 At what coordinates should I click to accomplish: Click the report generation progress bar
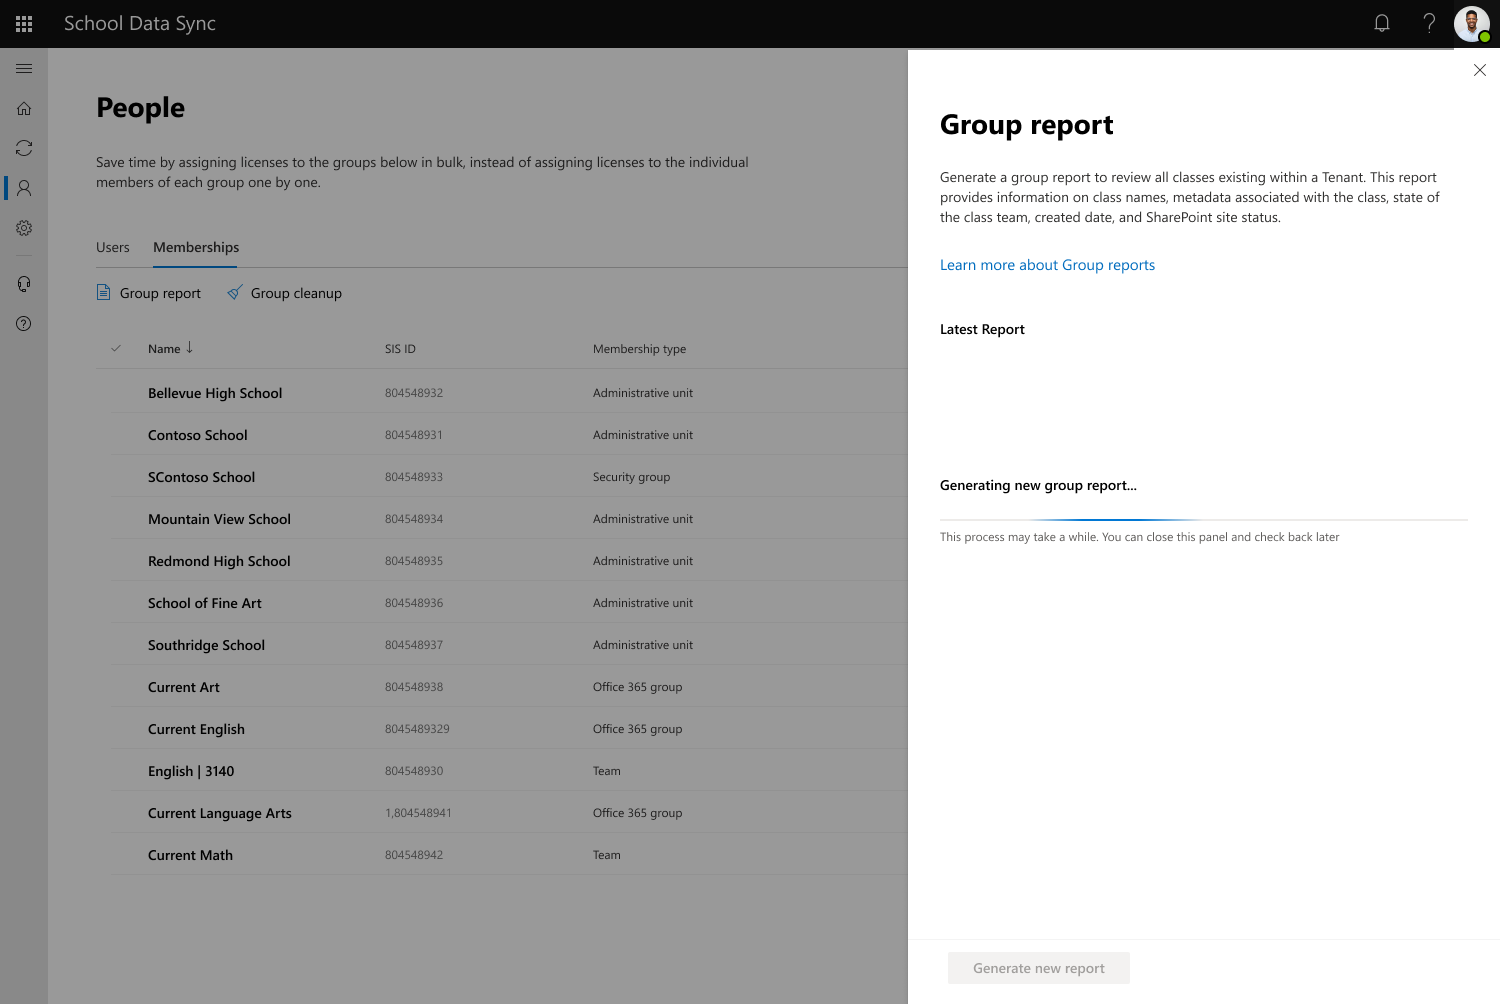tap(1204, 520)
